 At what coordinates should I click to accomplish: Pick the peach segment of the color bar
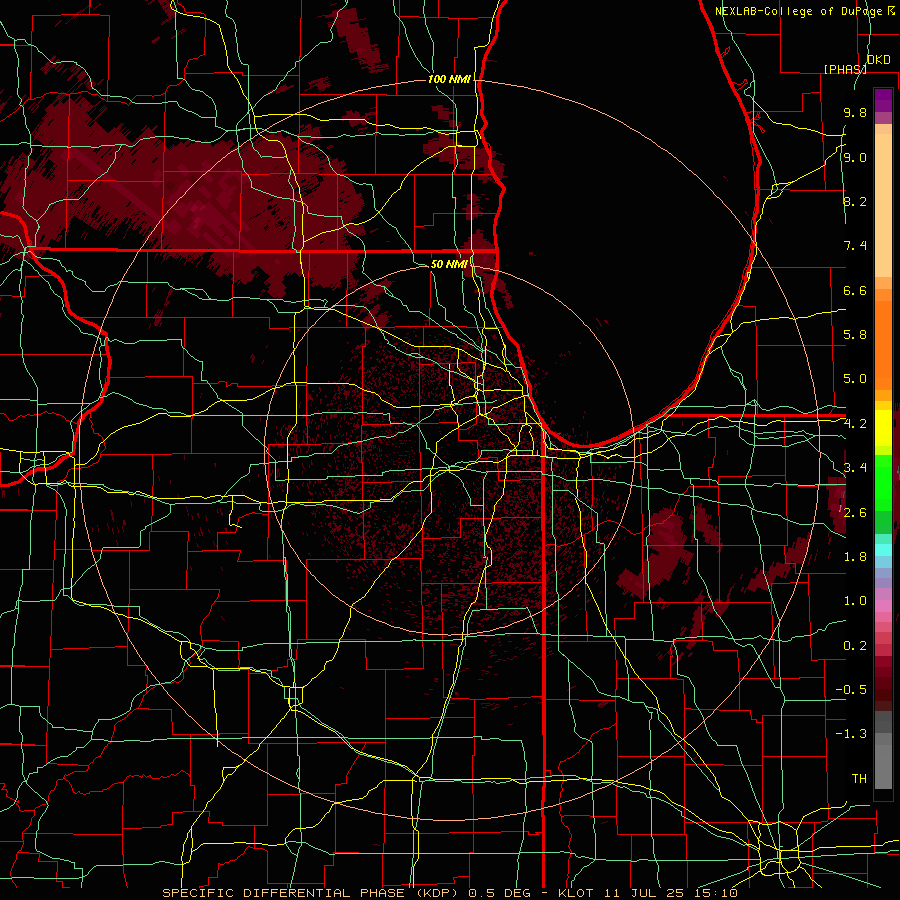tap(883, 205)
